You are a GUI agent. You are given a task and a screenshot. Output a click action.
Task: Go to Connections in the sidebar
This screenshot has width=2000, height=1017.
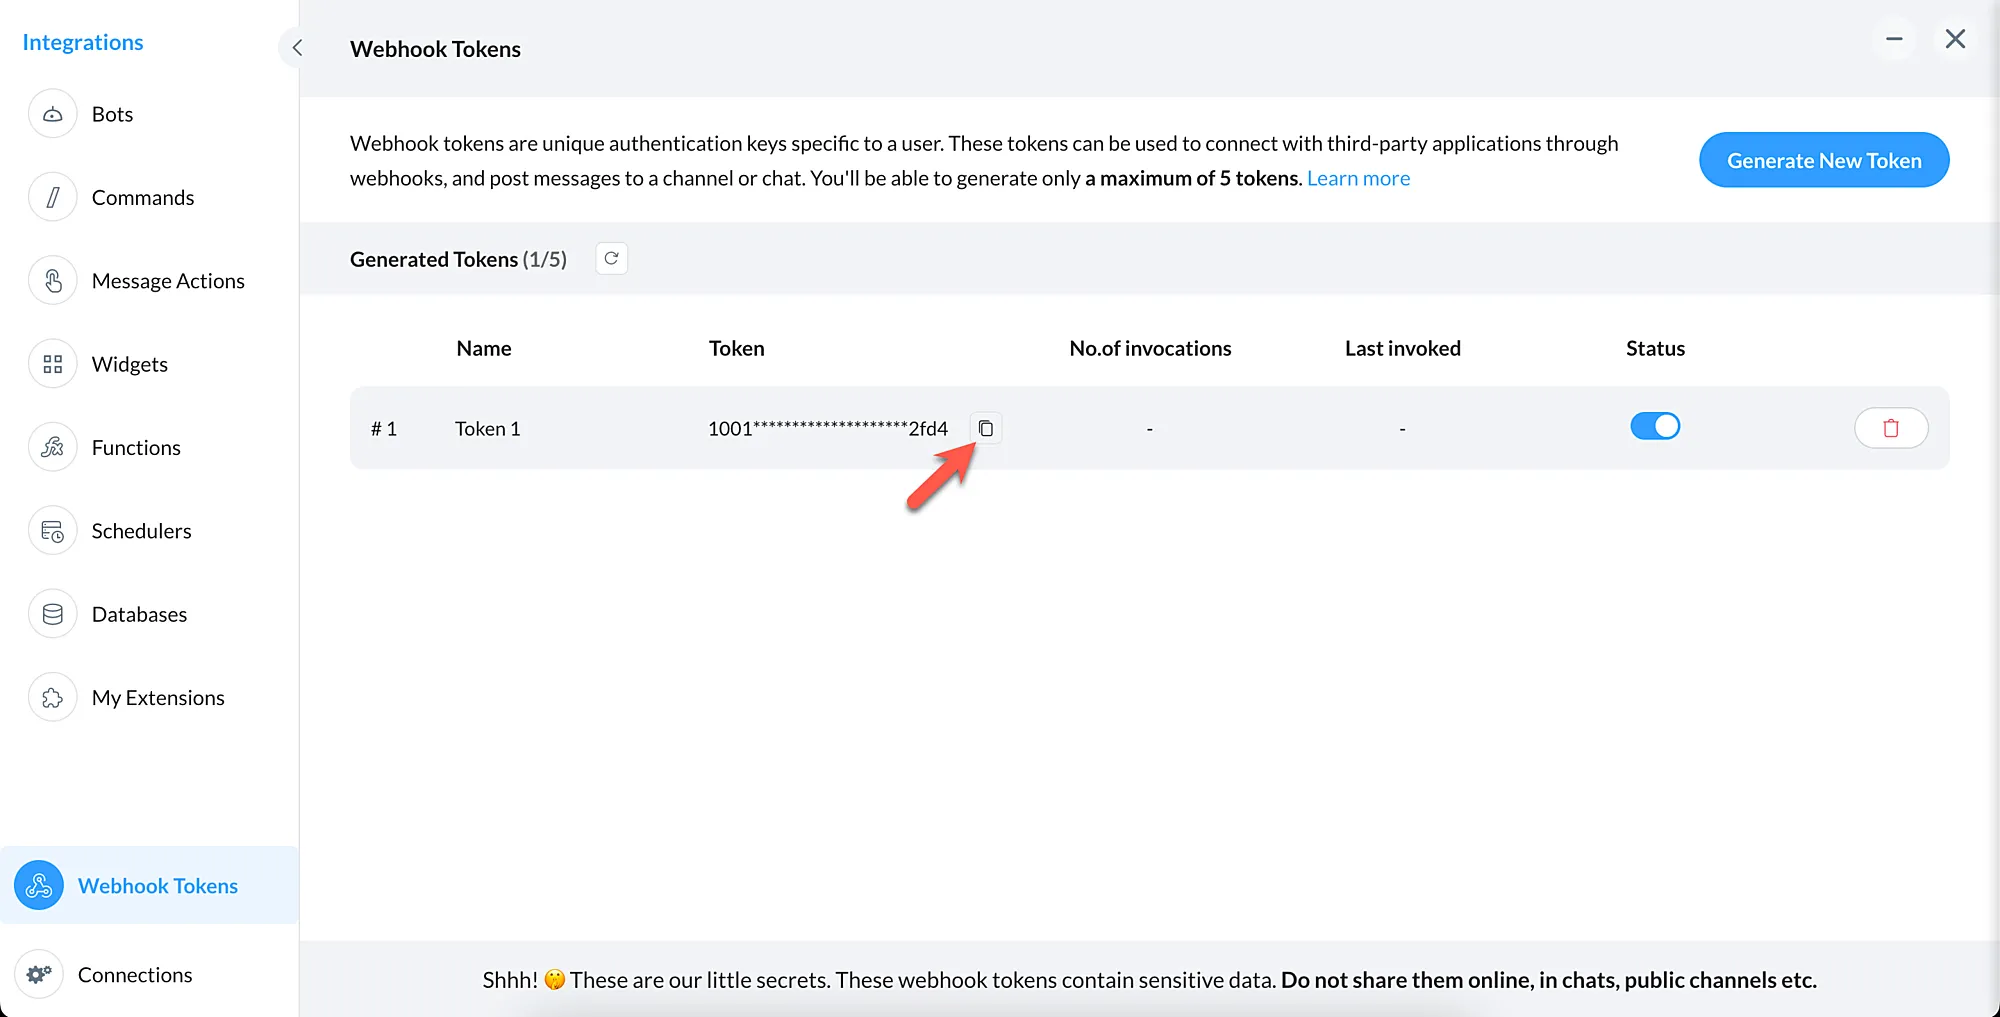pos(135,975)
